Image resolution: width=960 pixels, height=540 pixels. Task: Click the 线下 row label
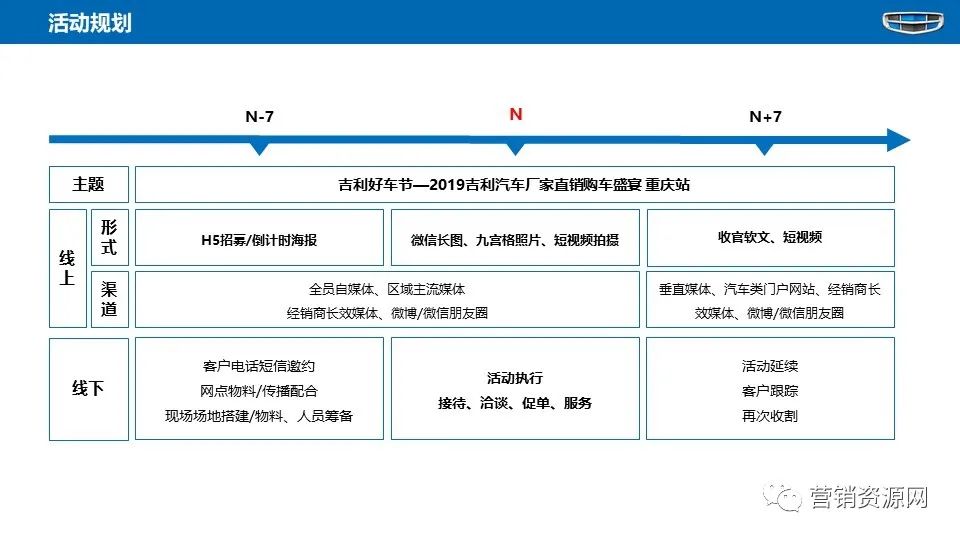pos(89,389)
